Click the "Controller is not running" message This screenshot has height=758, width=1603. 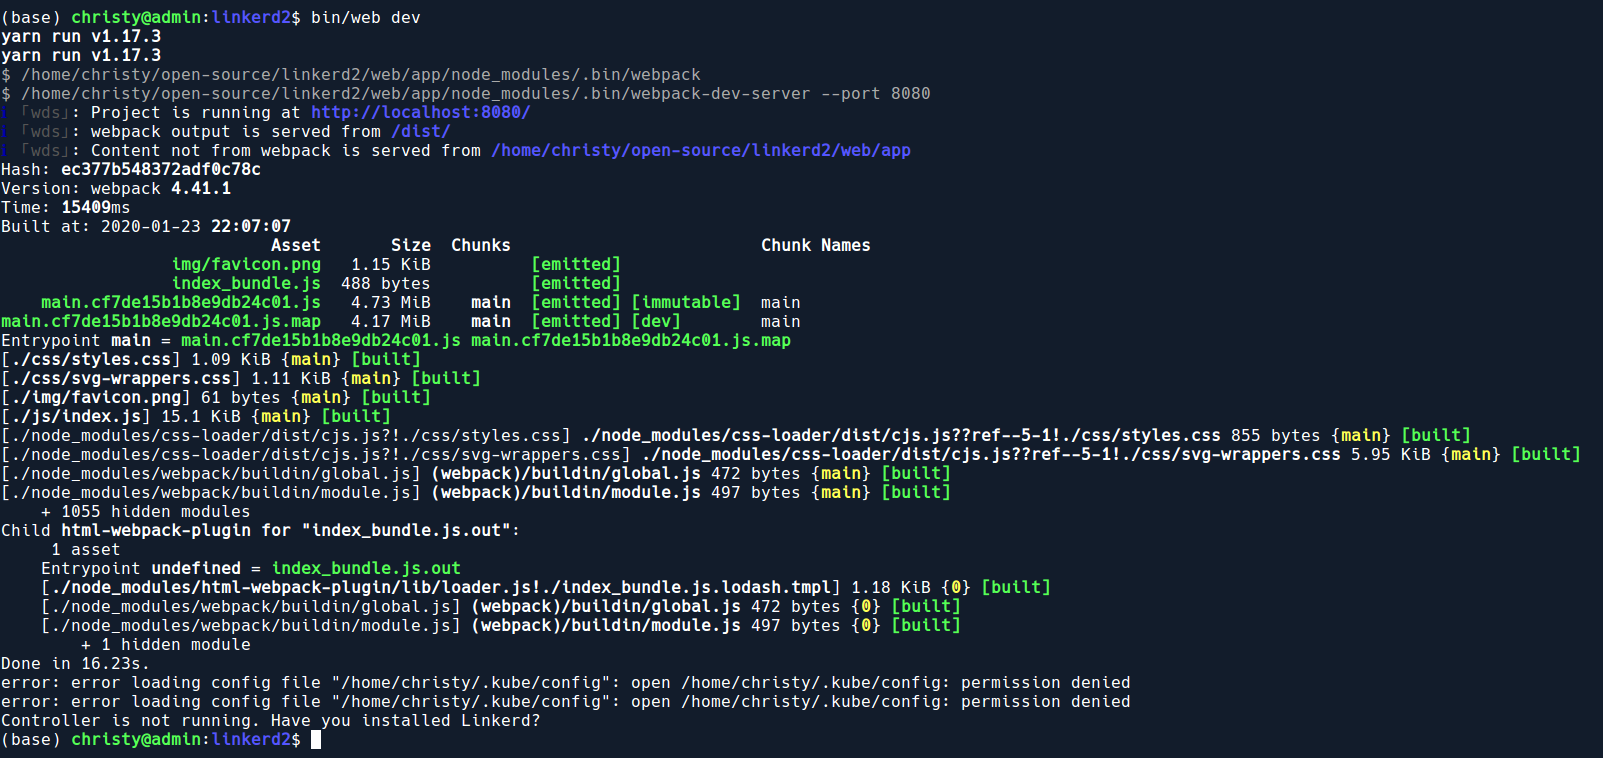(271, 720)
